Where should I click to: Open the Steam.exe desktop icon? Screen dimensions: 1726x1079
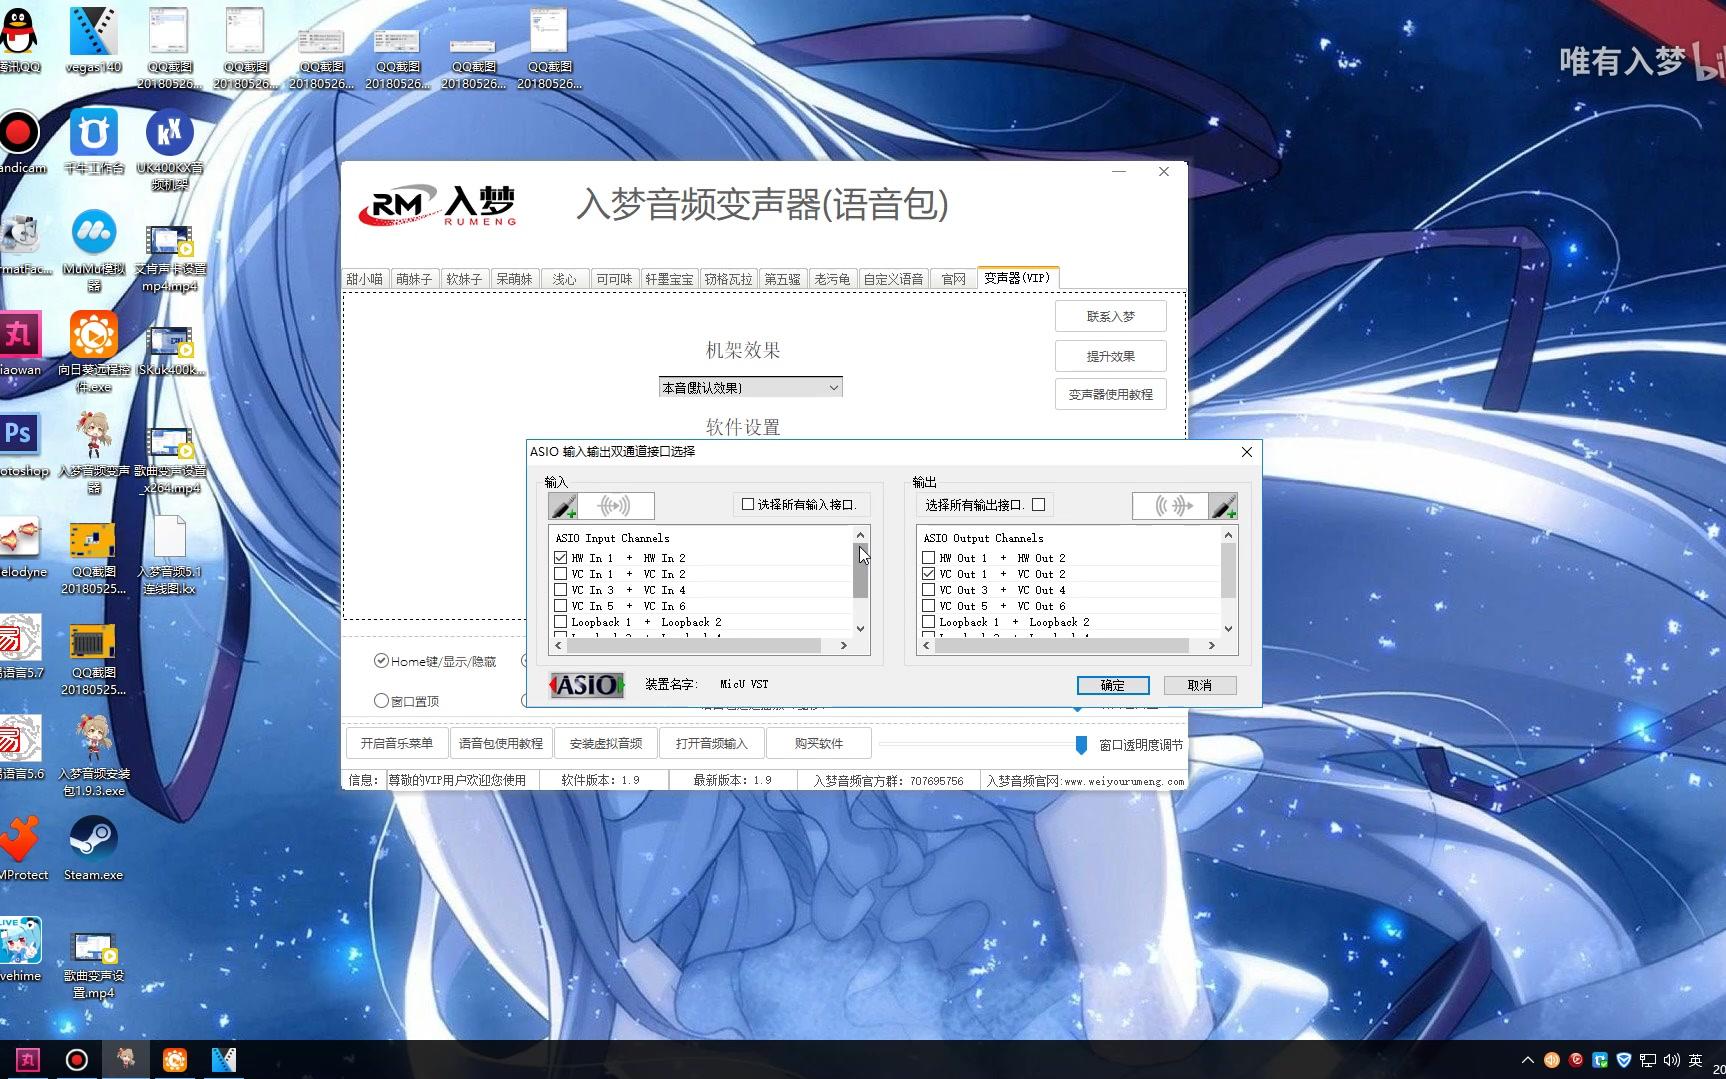point(93,848)
